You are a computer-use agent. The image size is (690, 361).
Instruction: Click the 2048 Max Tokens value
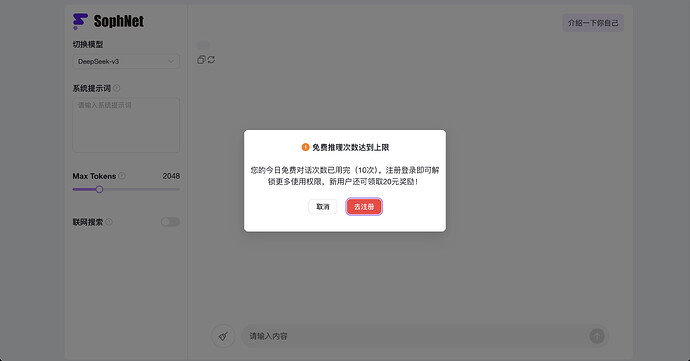171,176
